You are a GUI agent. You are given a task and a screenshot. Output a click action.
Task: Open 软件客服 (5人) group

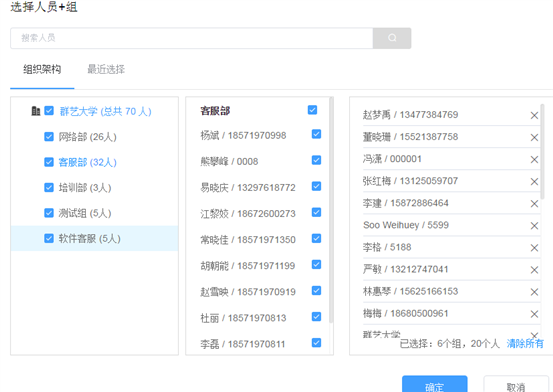tap(90, 239)
